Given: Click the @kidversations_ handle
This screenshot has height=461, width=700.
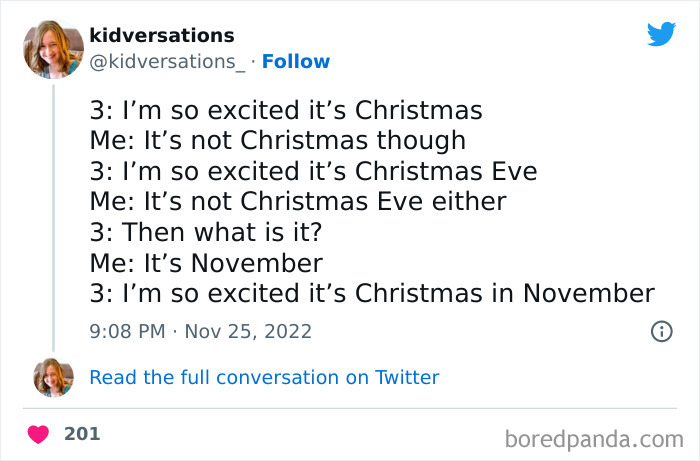Looking at the screenshot, I should pos(167,62).
